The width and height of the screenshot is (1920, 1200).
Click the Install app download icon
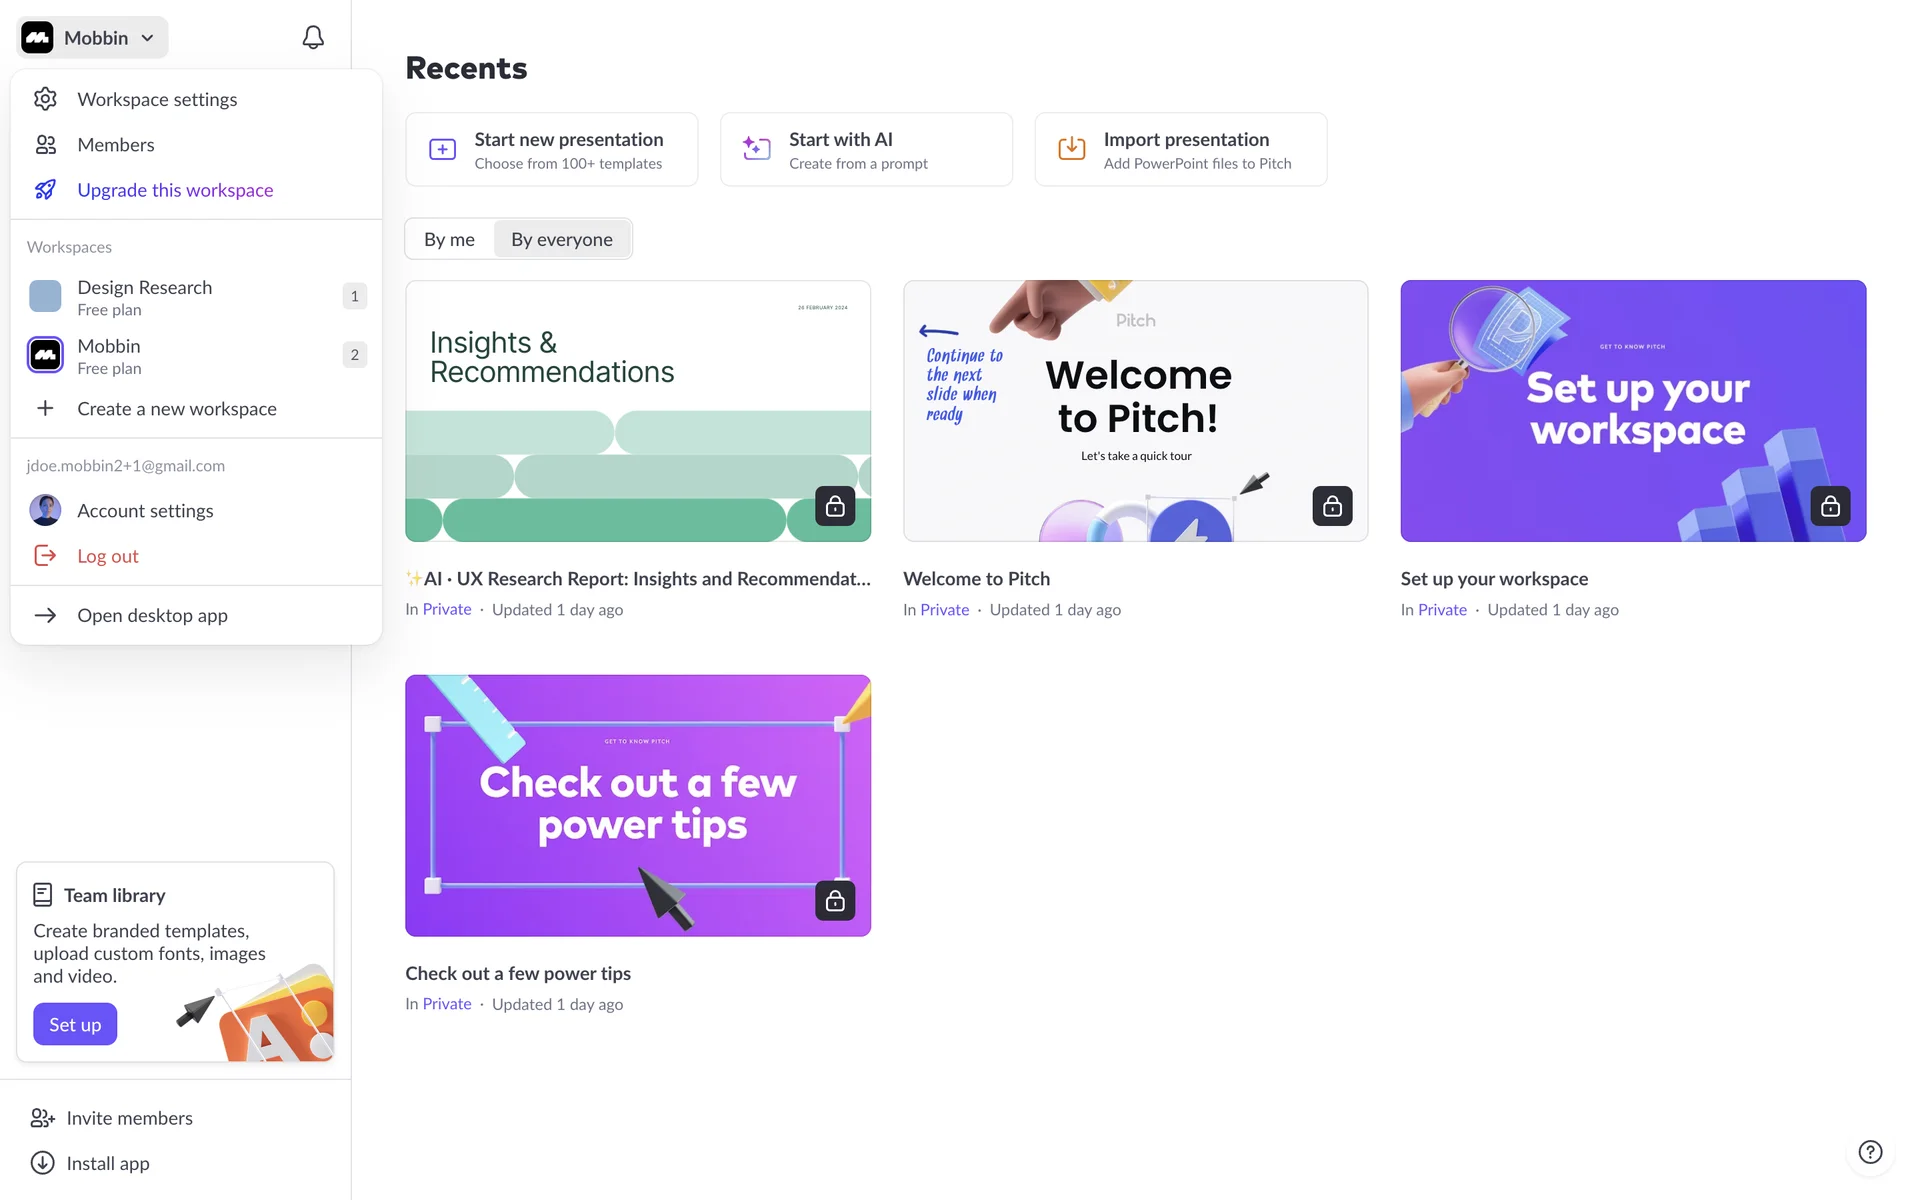click(x=42, y=1163)
